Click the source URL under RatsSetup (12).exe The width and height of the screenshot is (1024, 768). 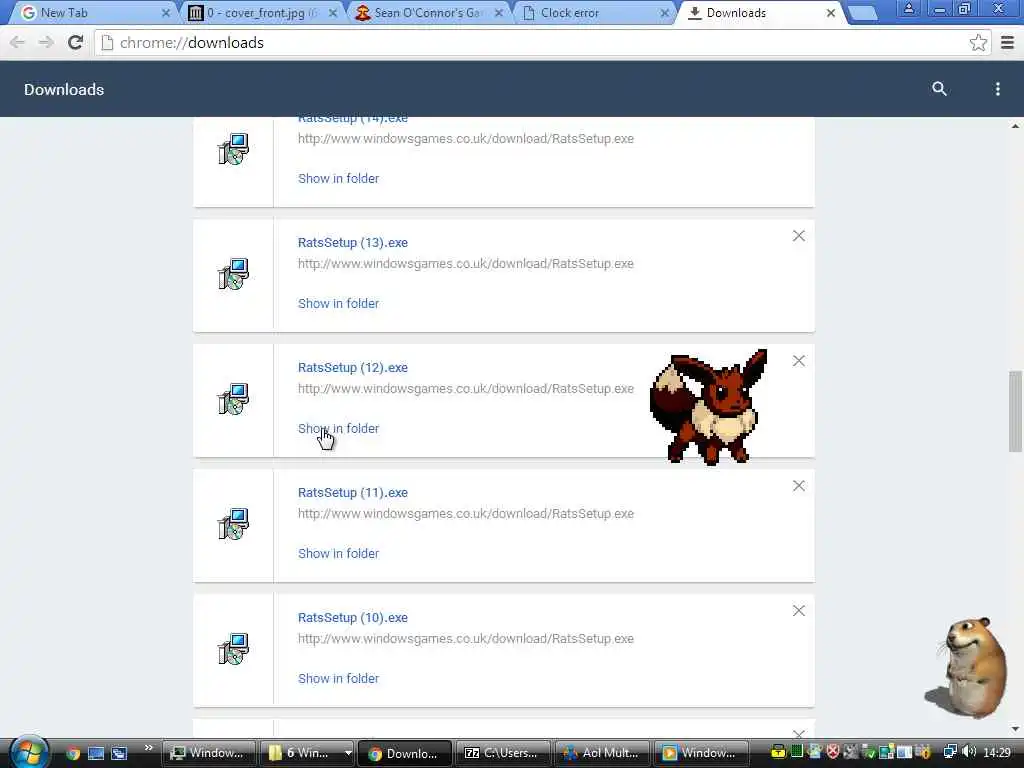pos(466,389)
